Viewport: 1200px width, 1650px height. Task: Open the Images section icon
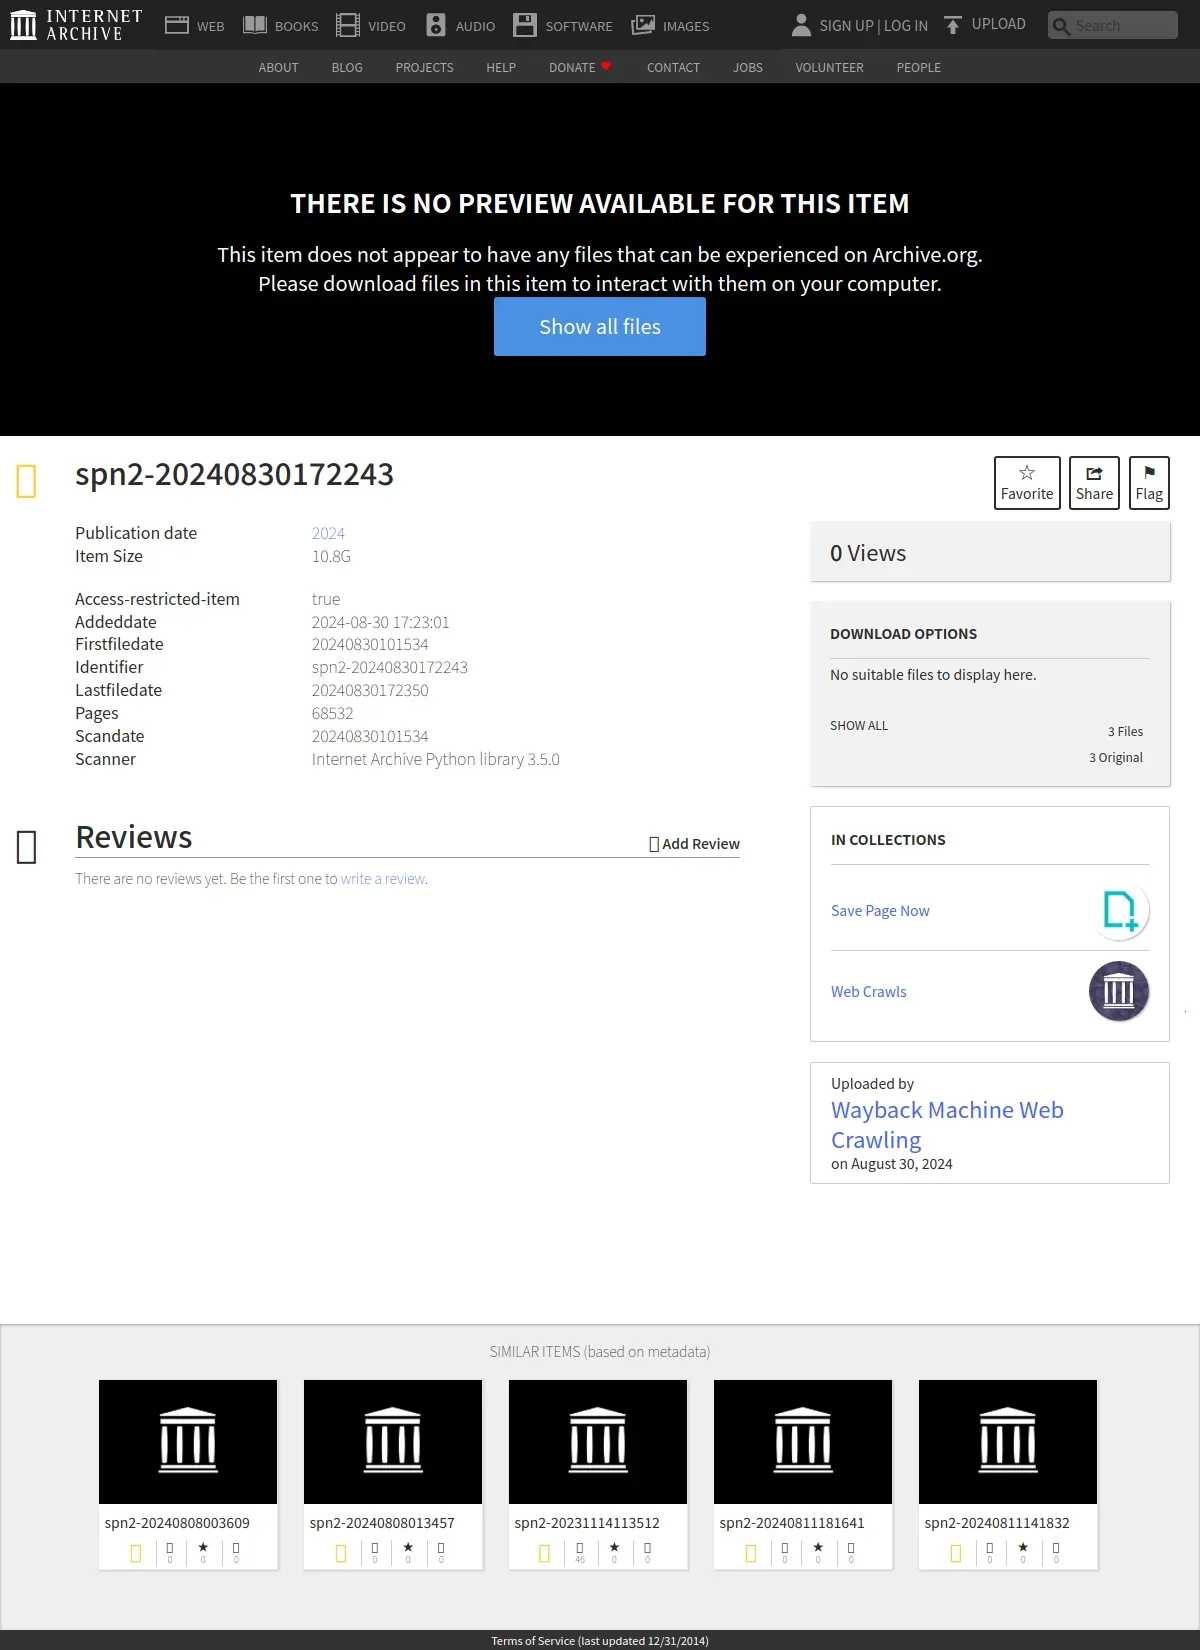643,25
